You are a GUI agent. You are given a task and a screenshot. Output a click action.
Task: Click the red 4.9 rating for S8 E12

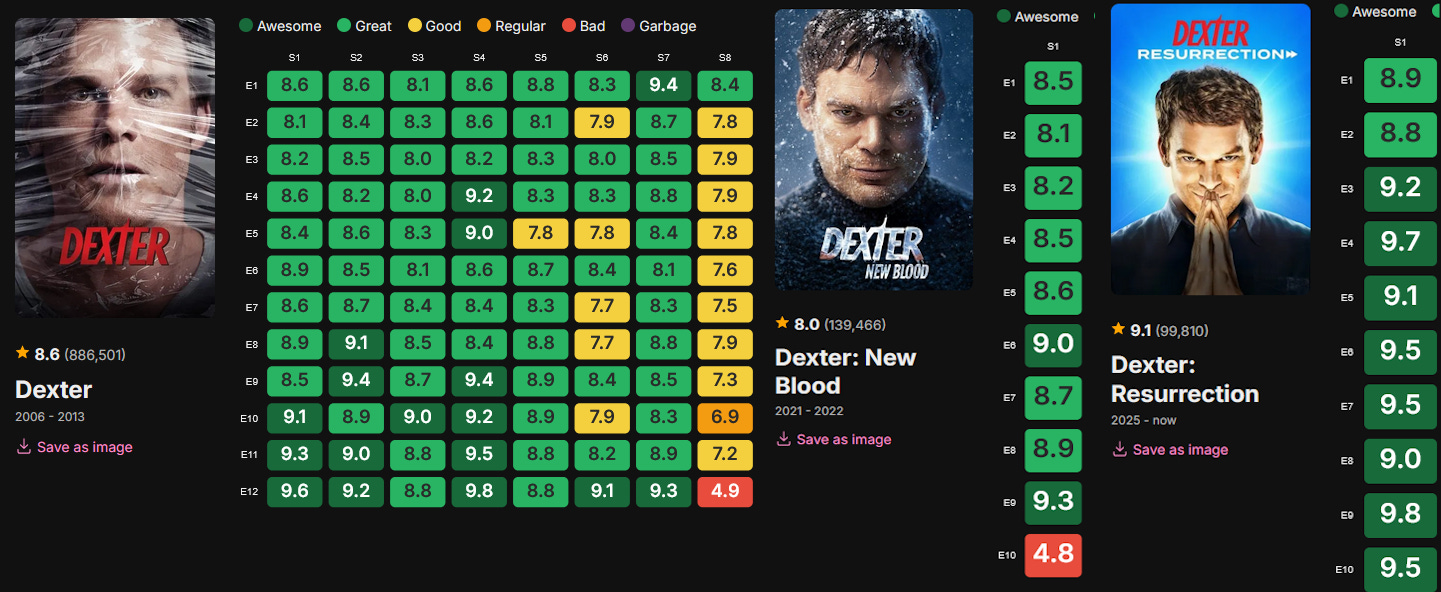[x=725, y=492]
